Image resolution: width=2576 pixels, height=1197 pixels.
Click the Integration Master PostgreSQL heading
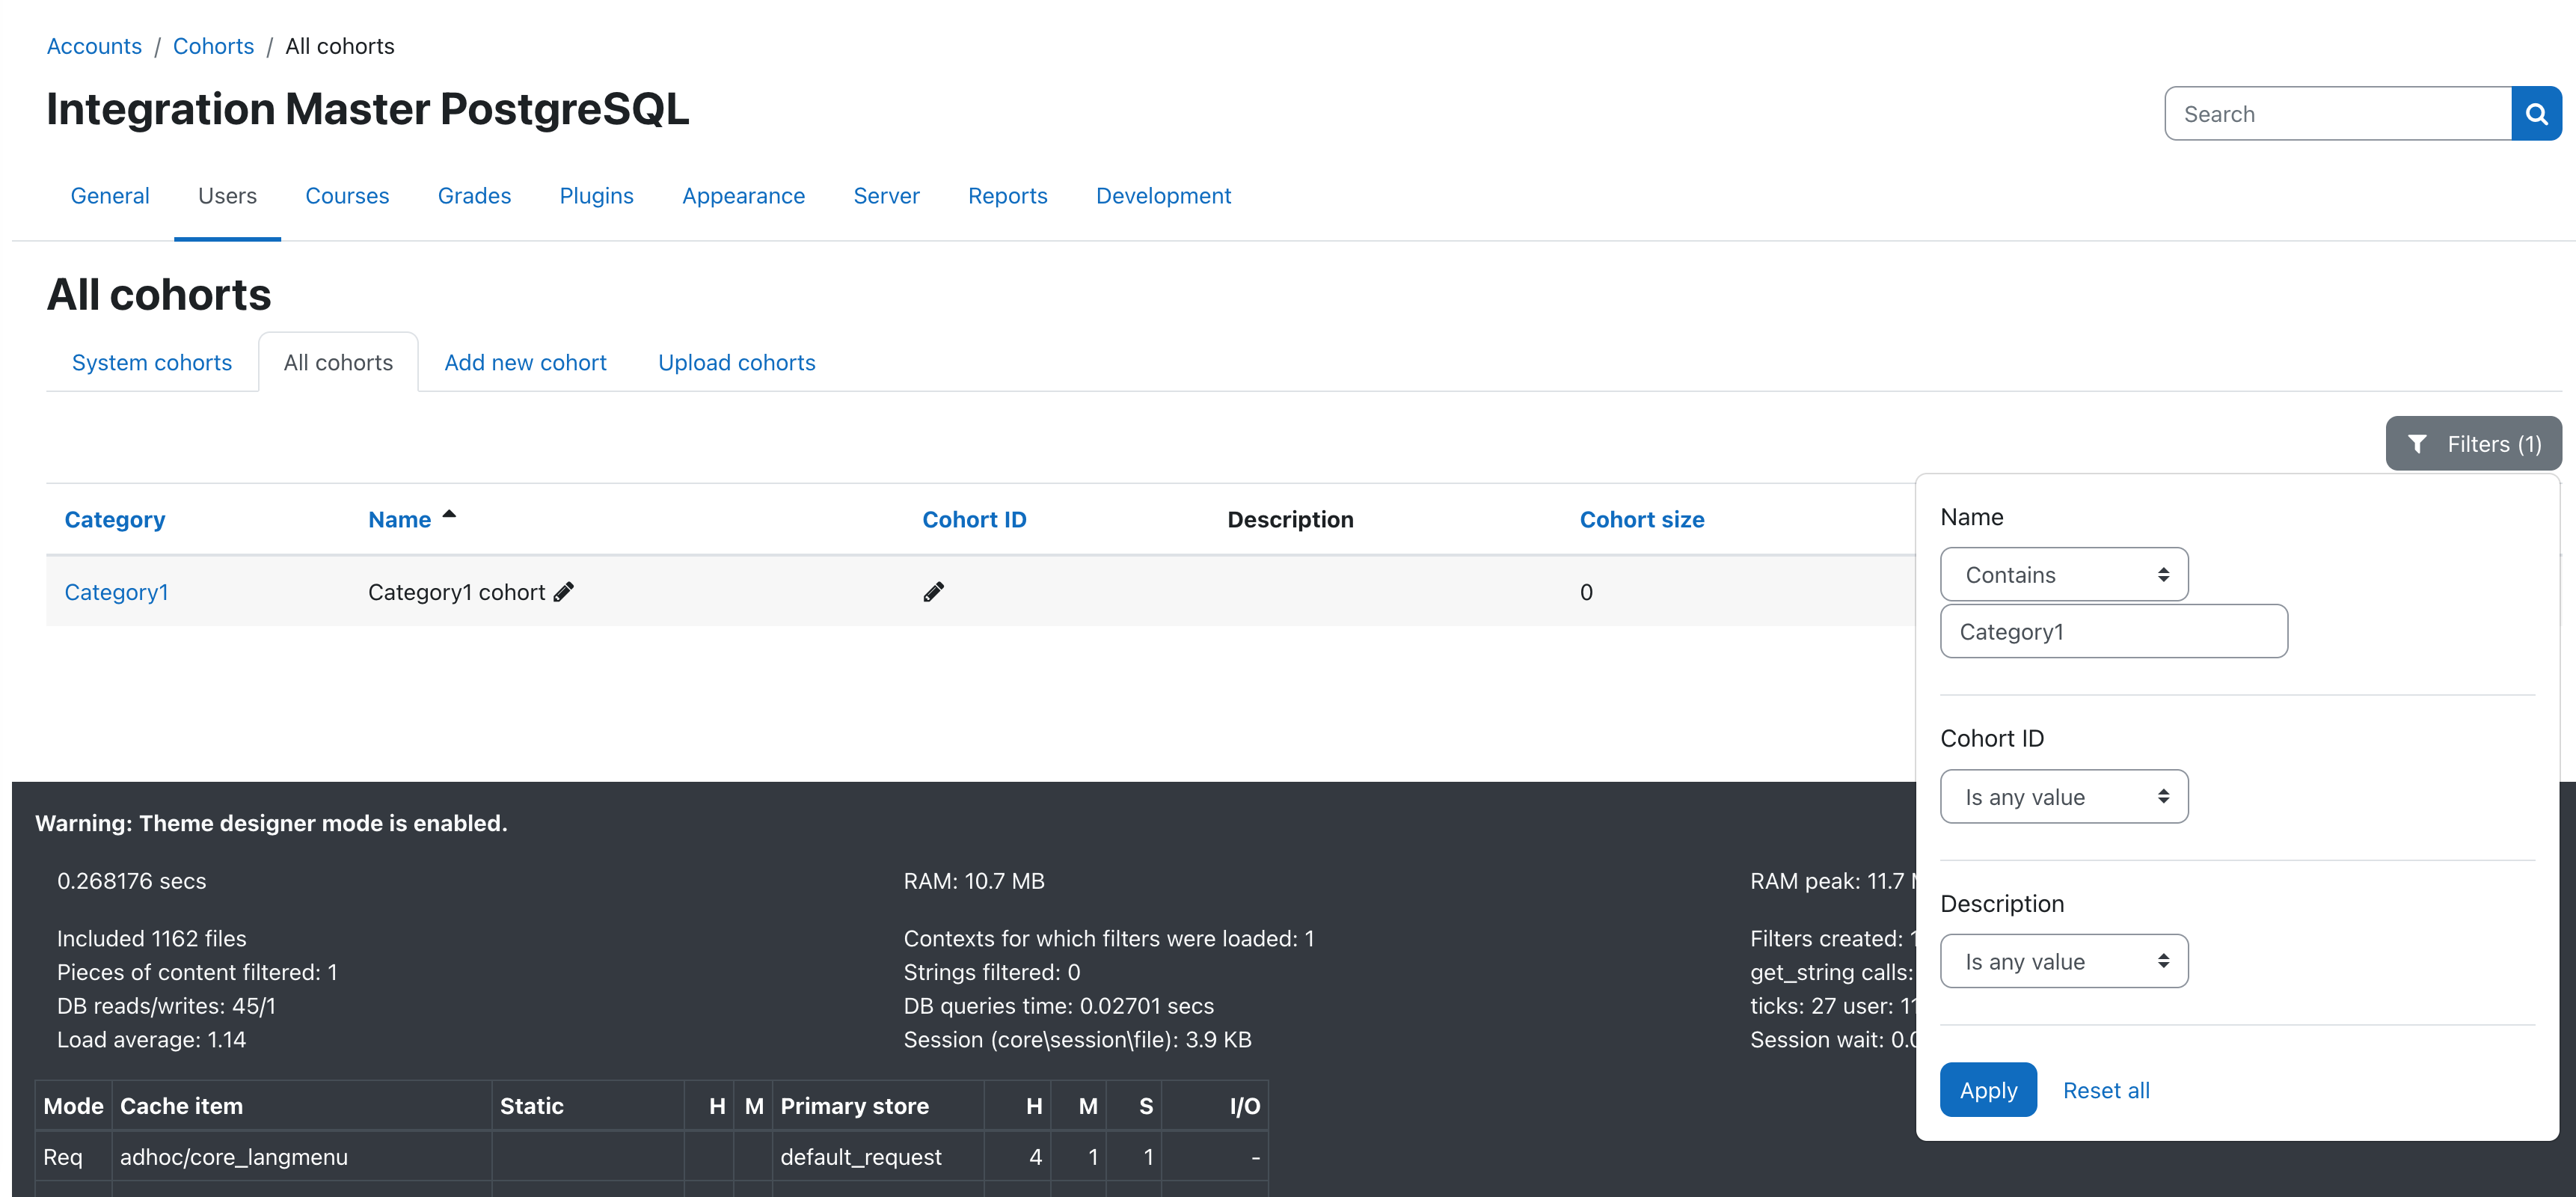(367, 109)
